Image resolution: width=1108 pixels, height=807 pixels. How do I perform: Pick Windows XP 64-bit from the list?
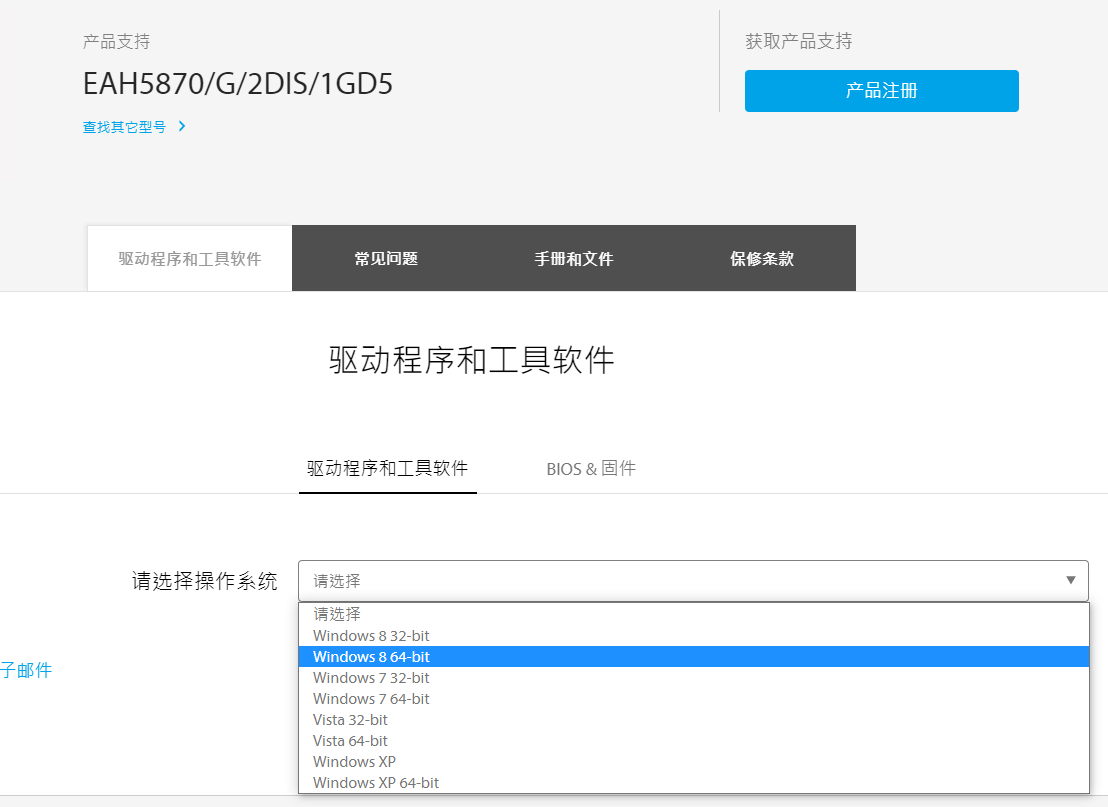[376, 783]
